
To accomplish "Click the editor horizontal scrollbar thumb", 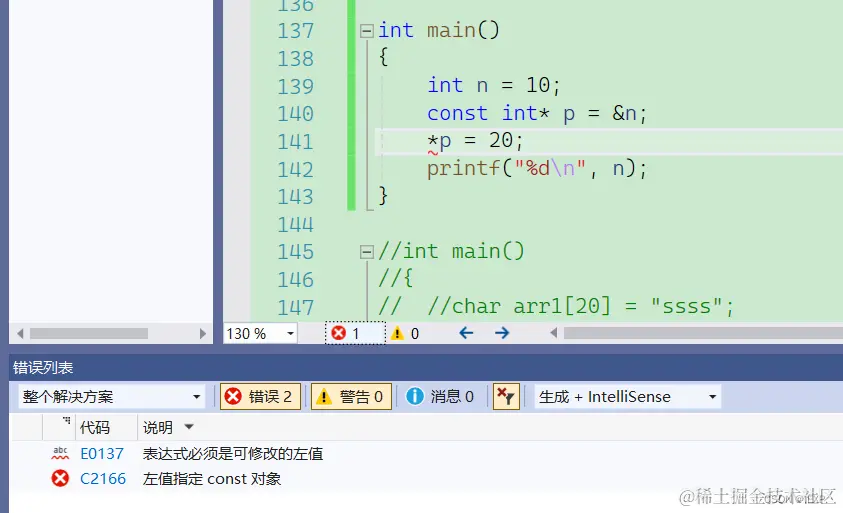I will tap(703, 333).
